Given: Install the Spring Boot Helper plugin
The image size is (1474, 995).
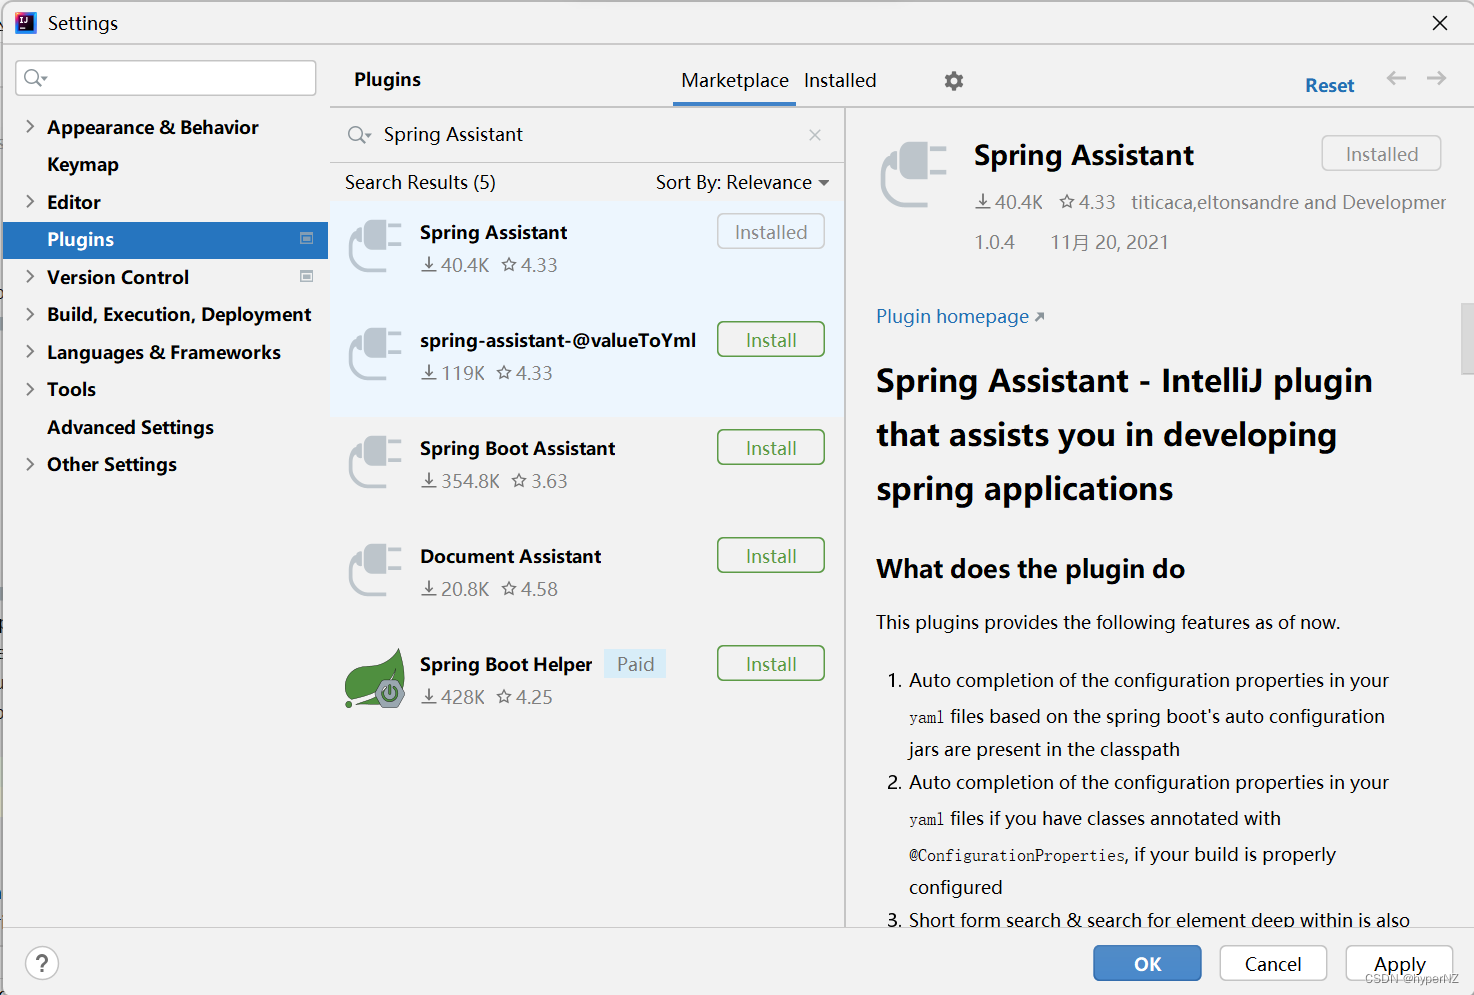Looking at the screenshot, I should (771, 664).
